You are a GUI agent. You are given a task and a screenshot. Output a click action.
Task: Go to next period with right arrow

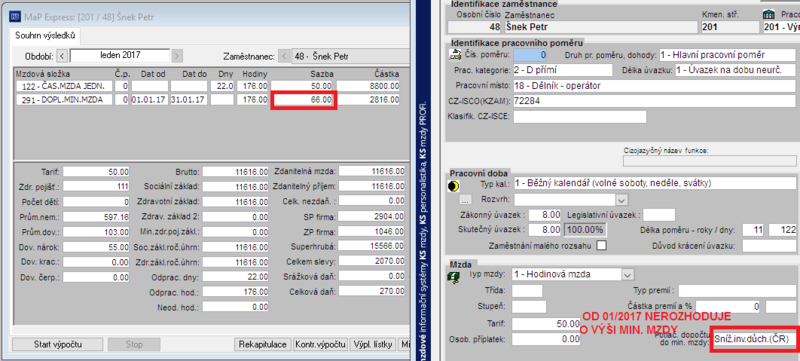point(177,56)
